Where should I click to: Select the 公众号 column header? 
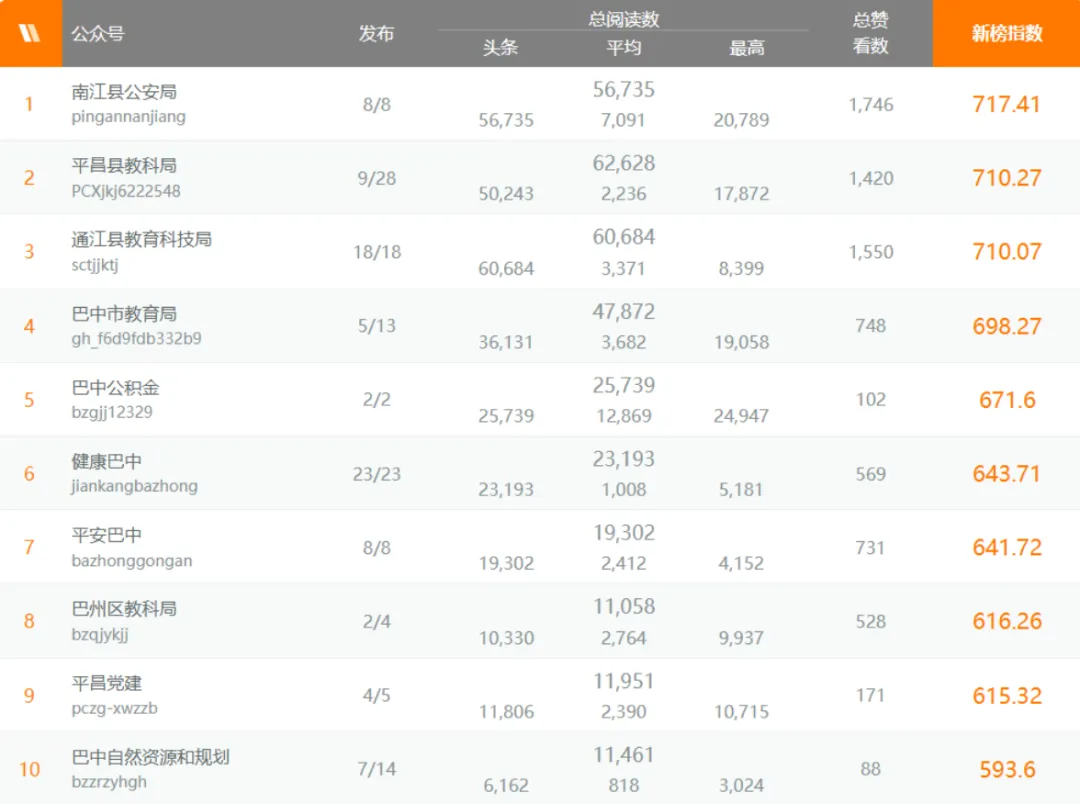coord(98,33)
